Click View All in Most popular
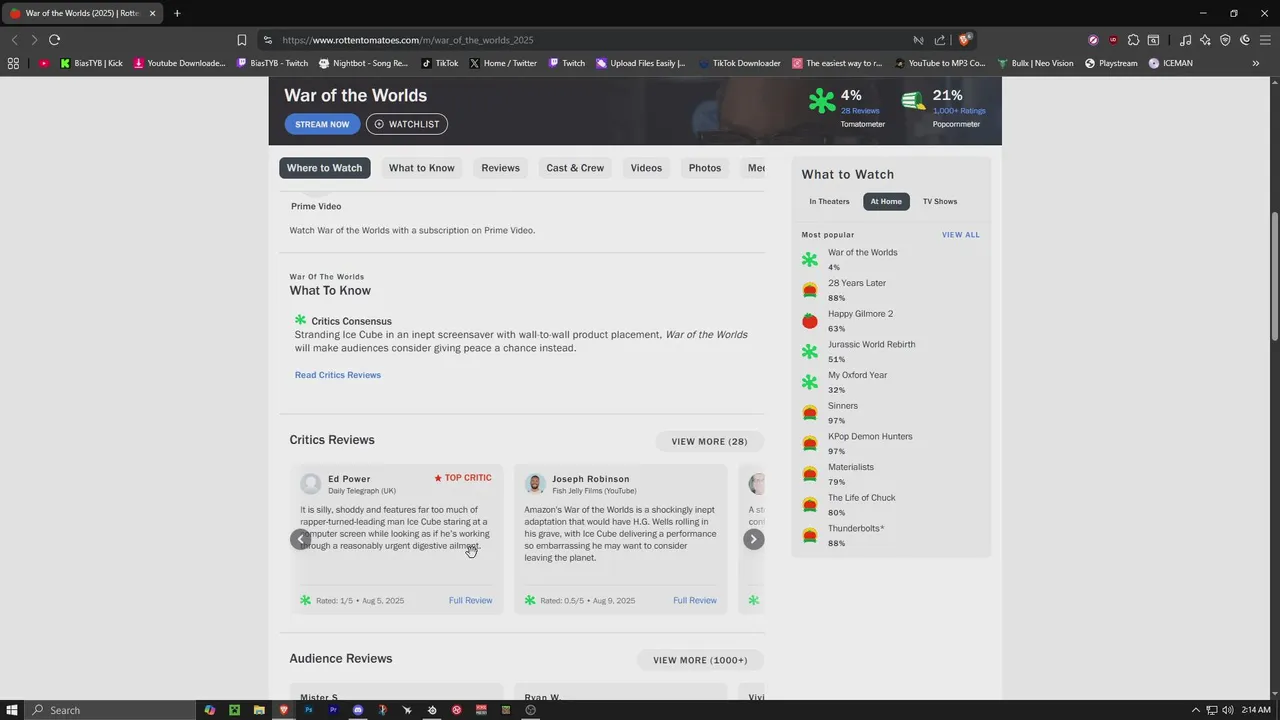 tap(961, 235)
